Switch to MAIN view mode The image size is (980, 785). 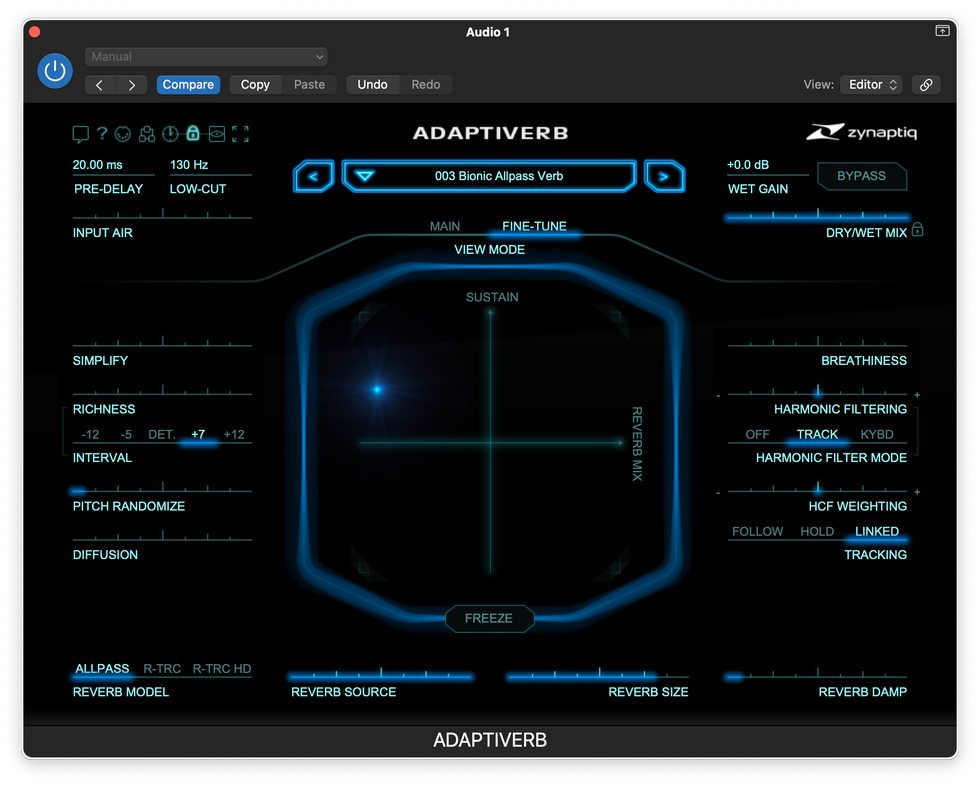coord(445,226)
